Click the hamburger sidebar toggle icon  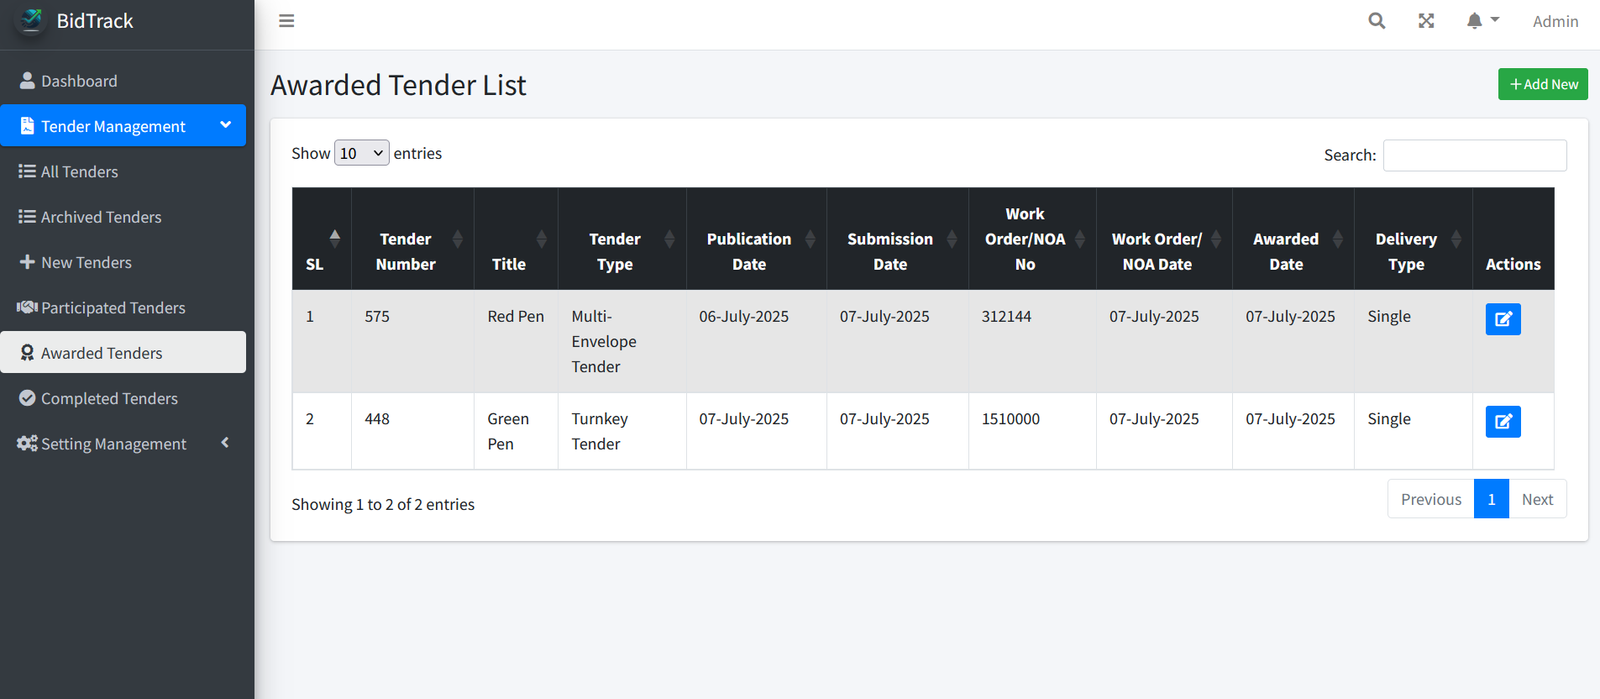click(286, 21)
